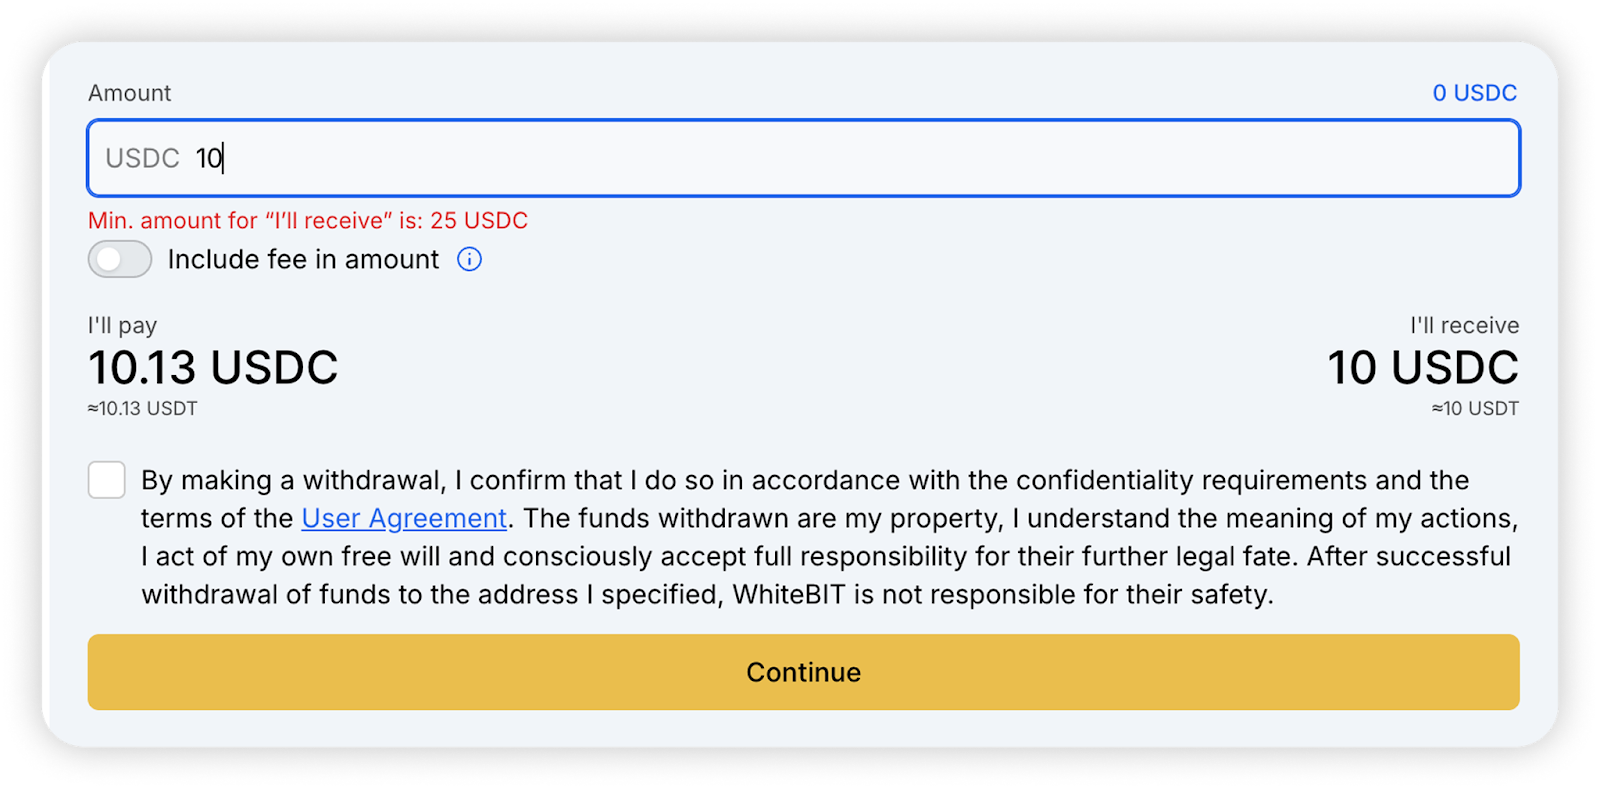Click the withdrawal confirmation disclaimer paragraph

click(829, 537)
